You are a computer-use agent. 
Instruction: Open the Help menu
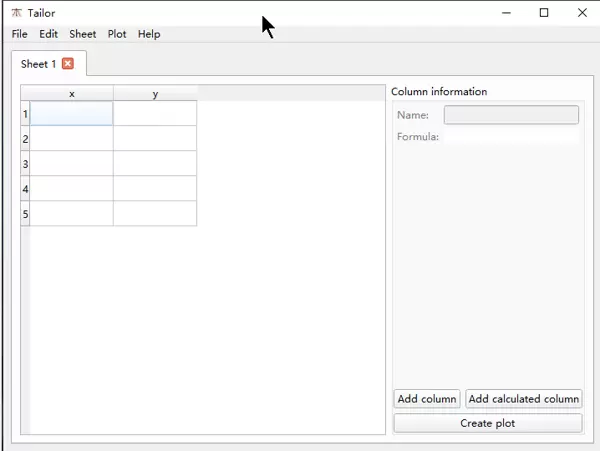149,34
